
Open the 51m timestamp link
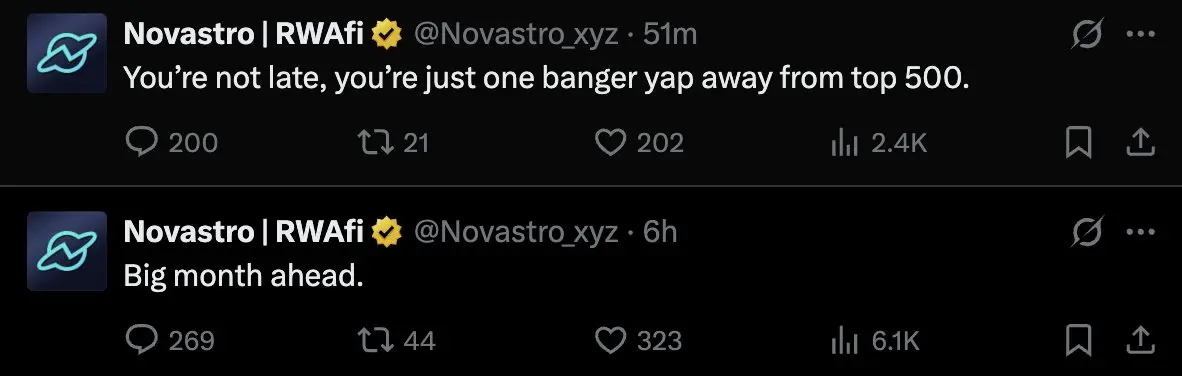point(670,34)
